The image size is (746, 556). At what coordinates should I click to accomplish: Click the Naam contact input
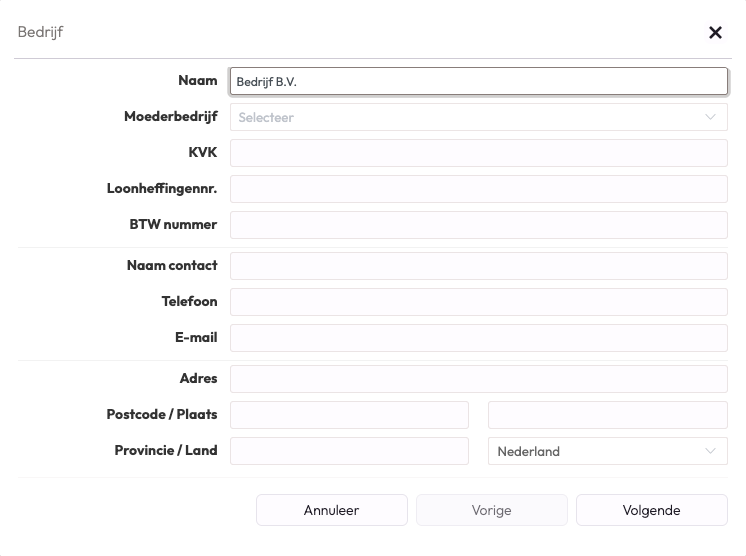click(x=478, y=266)
